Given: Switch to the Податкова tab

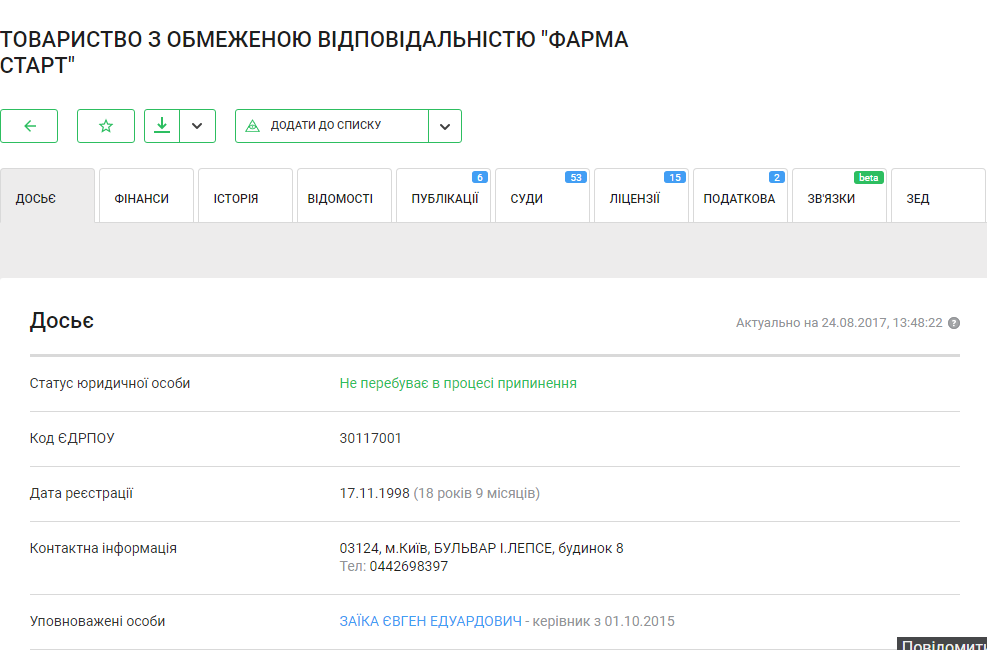Looking at the screenshot, I should (740, 198).
